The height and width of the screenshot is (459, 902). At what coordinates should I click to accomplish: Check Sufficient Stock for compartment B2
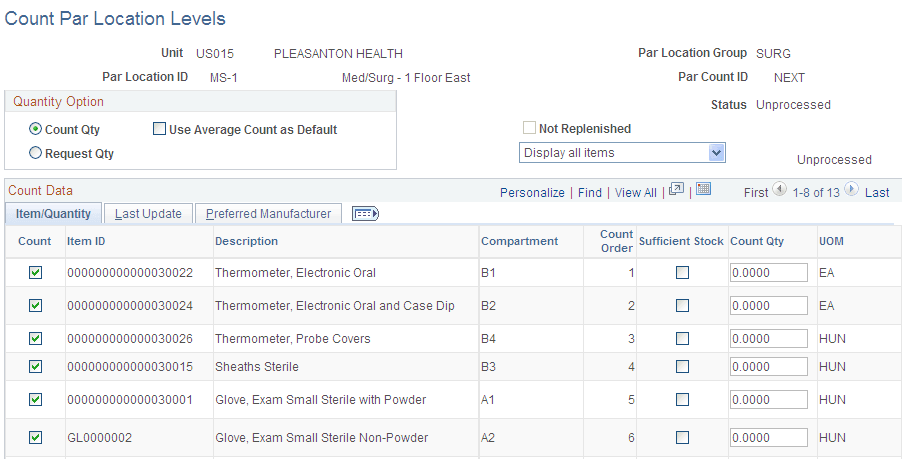tap(682, 305)
